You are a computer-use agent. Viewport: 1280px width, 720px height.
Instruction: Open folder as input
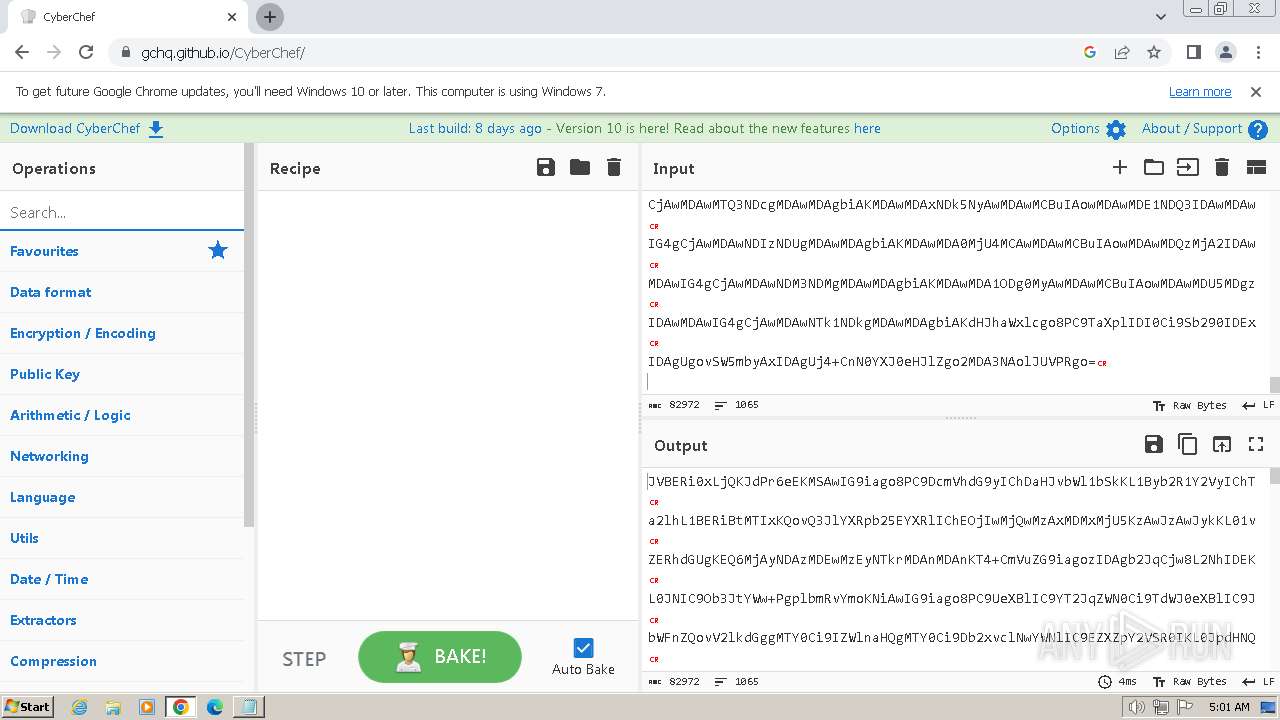point(1154,167)
